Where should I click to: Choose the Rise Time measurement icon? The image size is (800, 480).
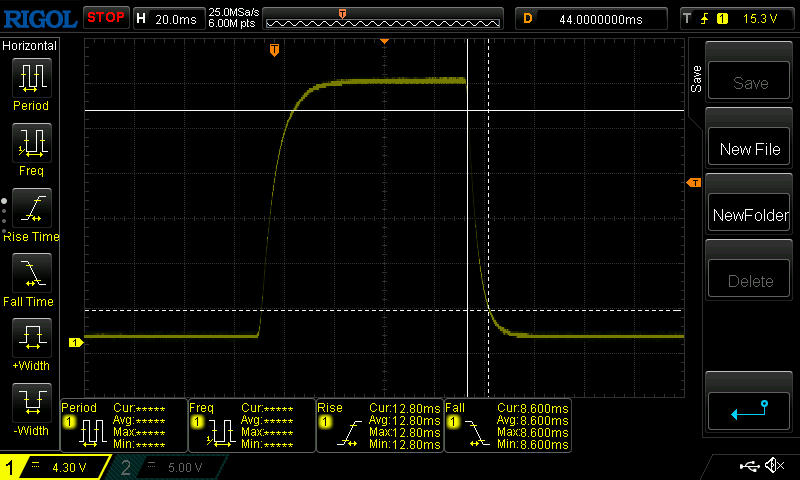click(x=30, y=210)
